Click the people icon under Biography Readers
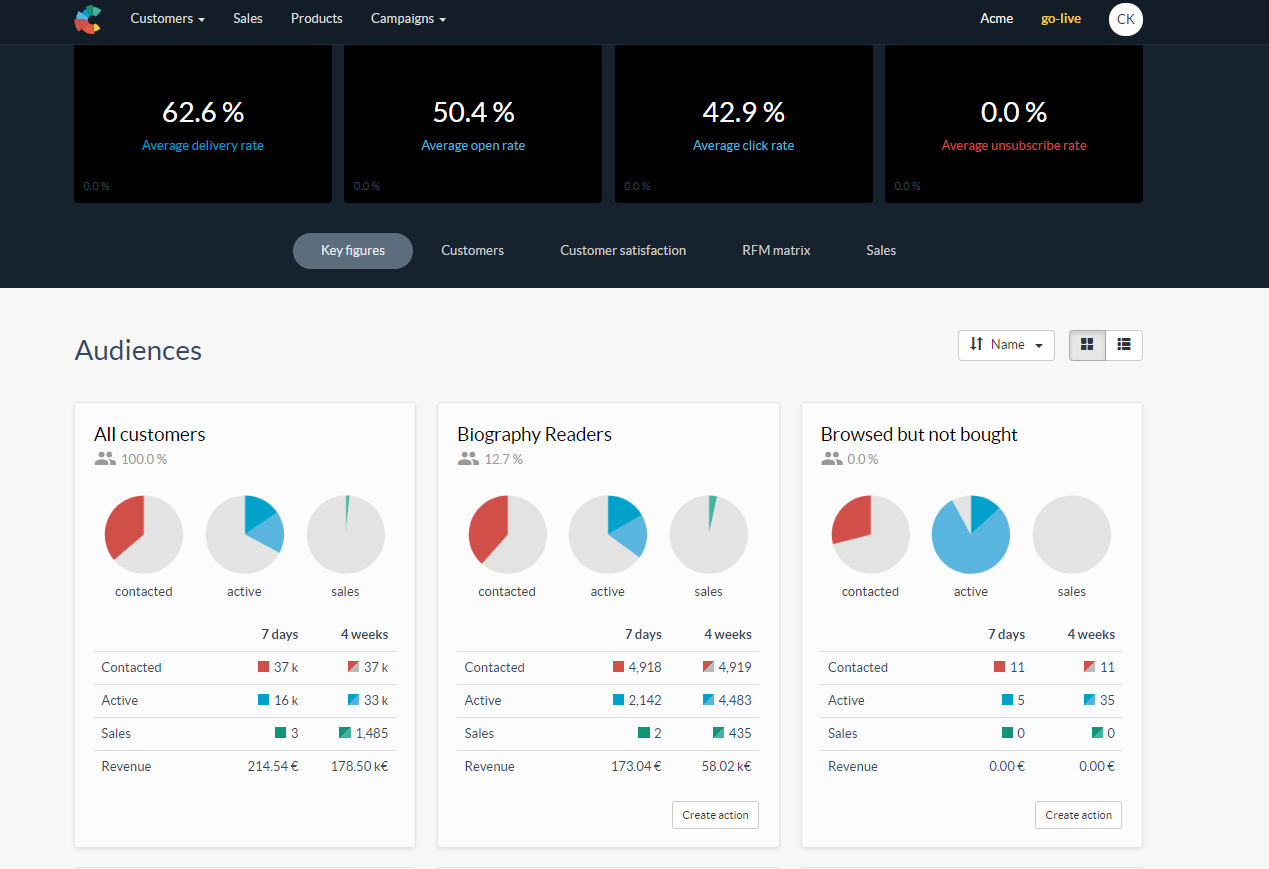Viewport: 1269px width, 869px height. click(469, 459)
